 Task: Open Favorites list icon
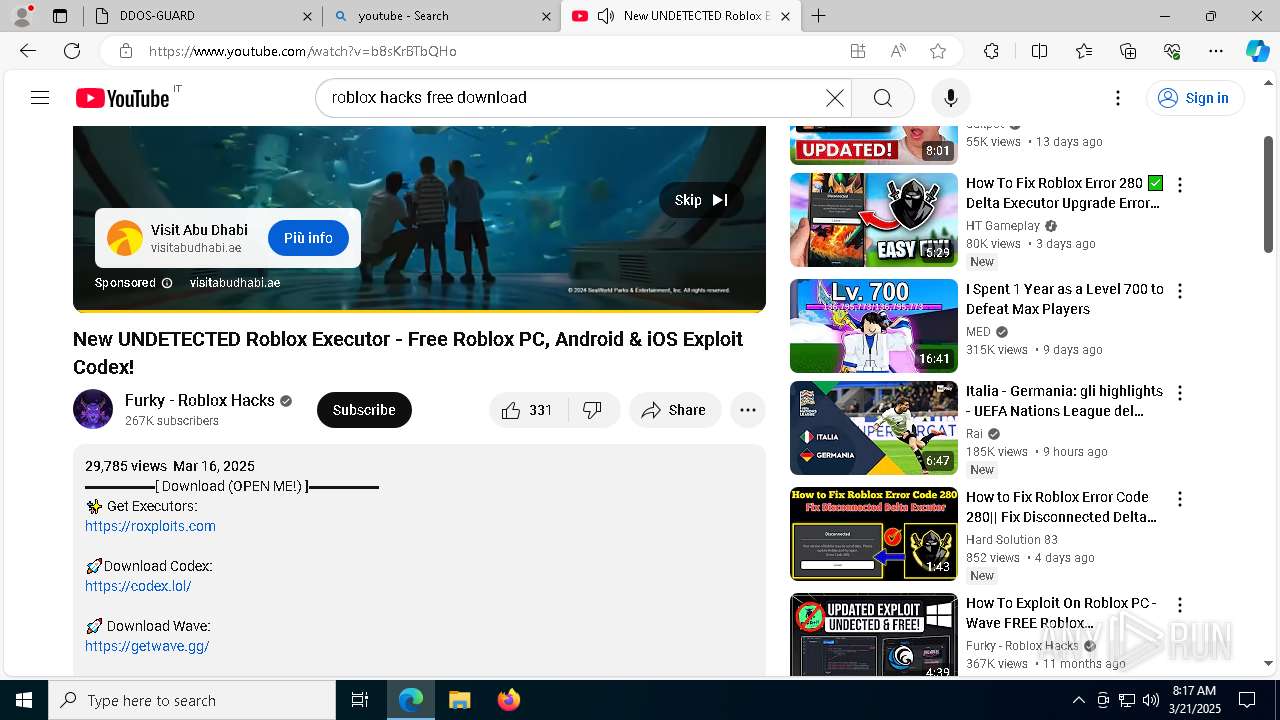coord(1084,51)
